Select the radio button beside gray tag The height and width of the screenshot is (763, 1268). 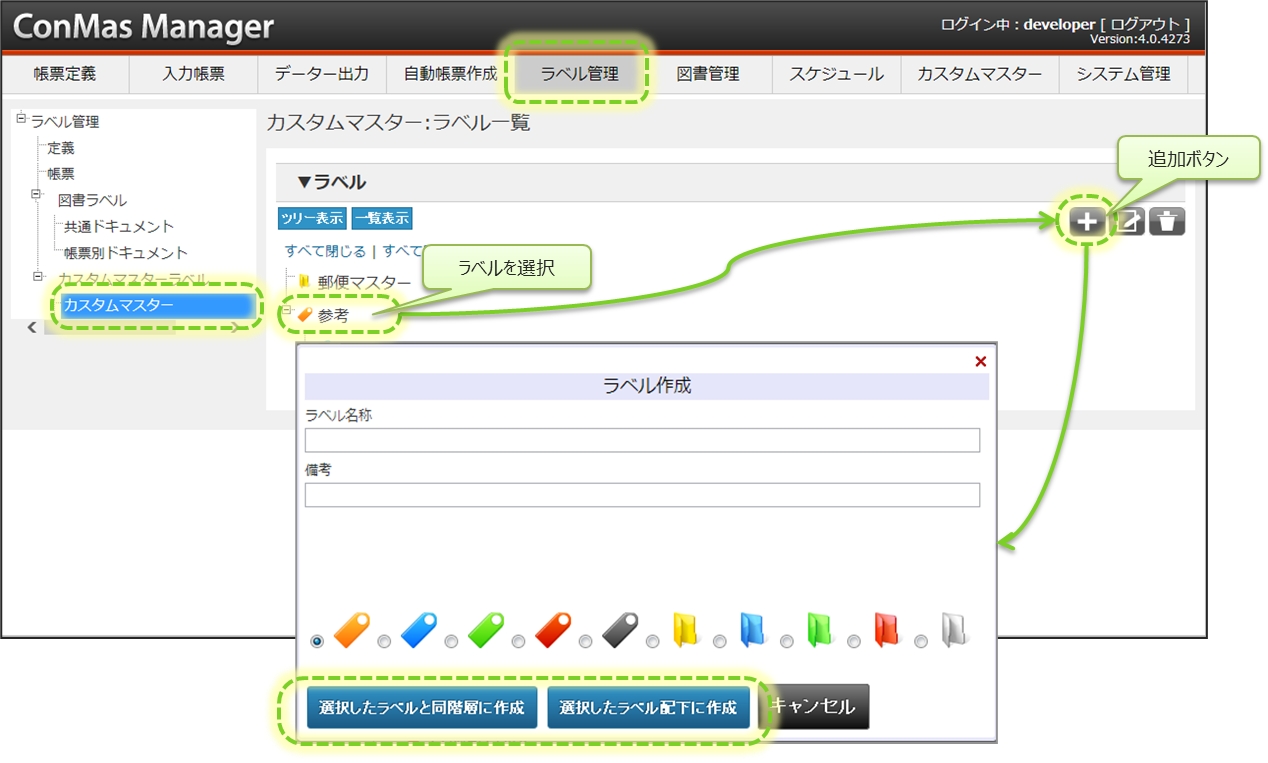pos(585,641)
